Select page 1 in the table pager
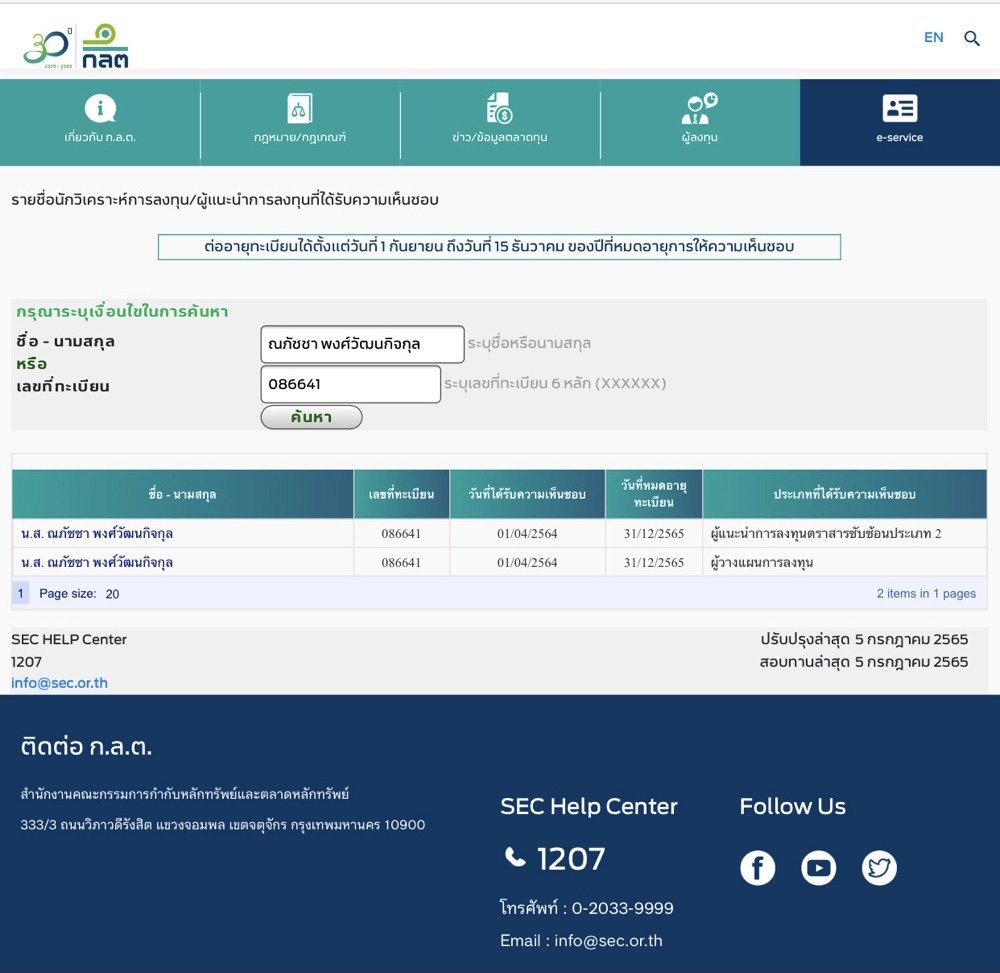This screenshot has height=973, width=1000. [20, 593]
